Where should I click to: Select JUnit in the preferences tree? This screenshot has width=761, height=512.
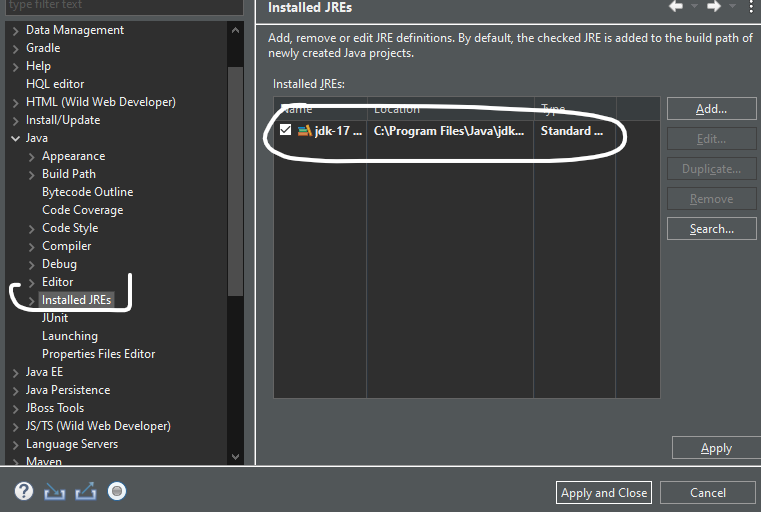click(x=55, y=318)
